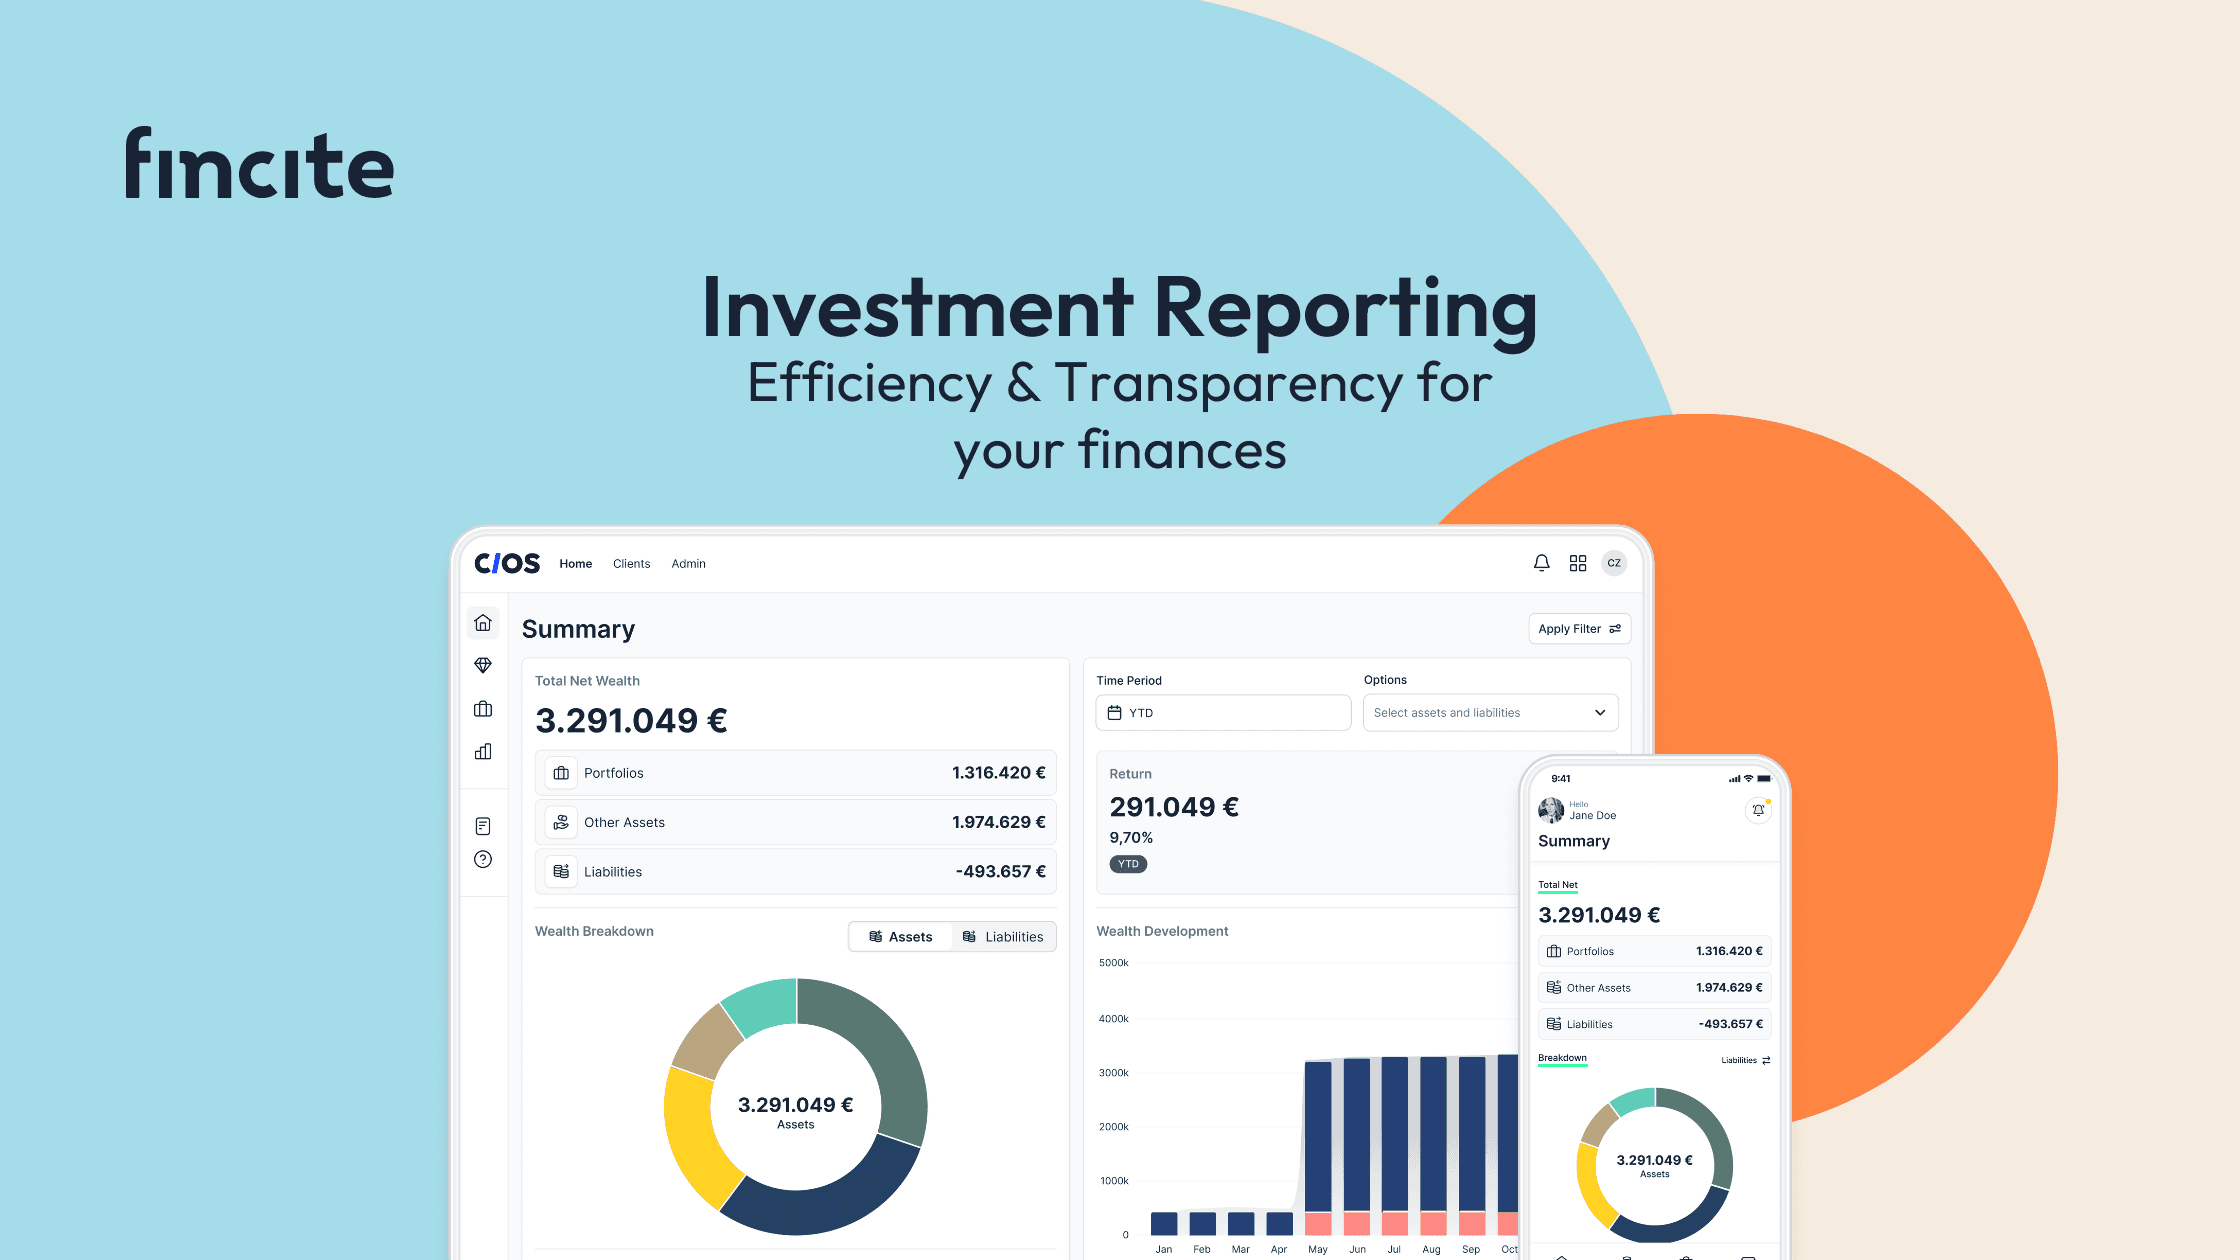This screenshot has width=2240, height=1260.
Task: Switch Wealth Breakdown to the Assets tab
Action: pyautogui.click(x=900, y=937)
